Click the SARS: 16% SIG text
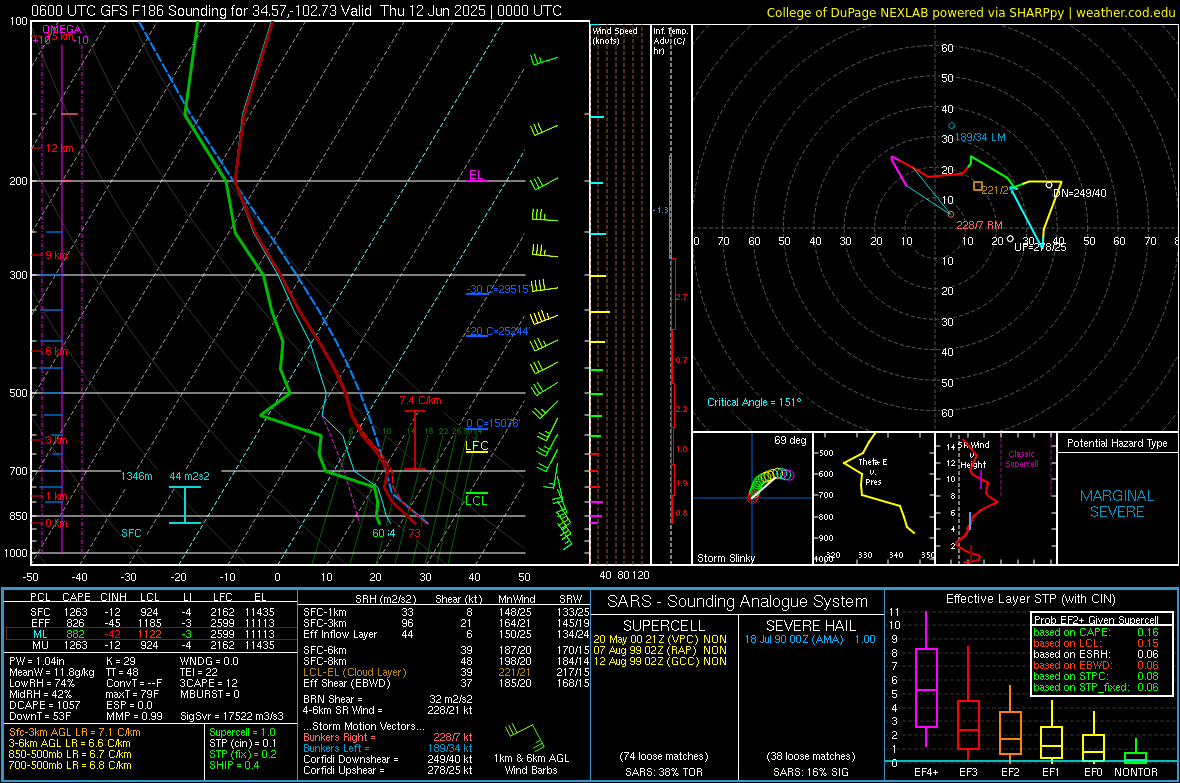 (810, 772)
